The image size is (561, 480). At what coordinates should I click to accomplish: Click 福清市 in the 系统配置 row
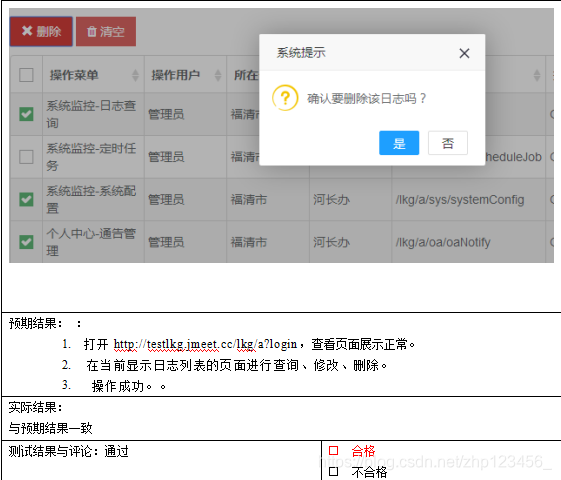coord(249,200)
